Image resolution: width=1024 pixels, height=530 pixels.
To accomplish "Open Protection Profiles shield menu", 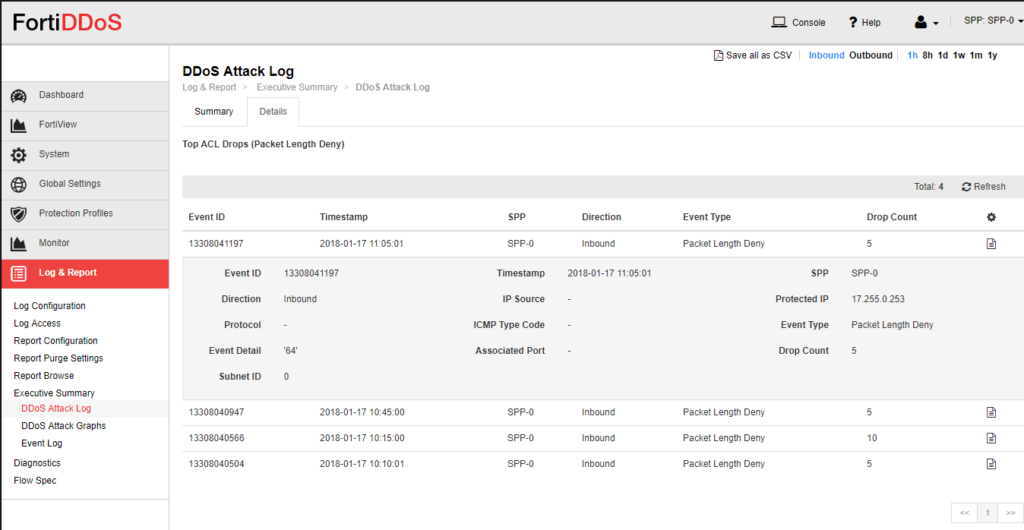I will tap(75, 214).
